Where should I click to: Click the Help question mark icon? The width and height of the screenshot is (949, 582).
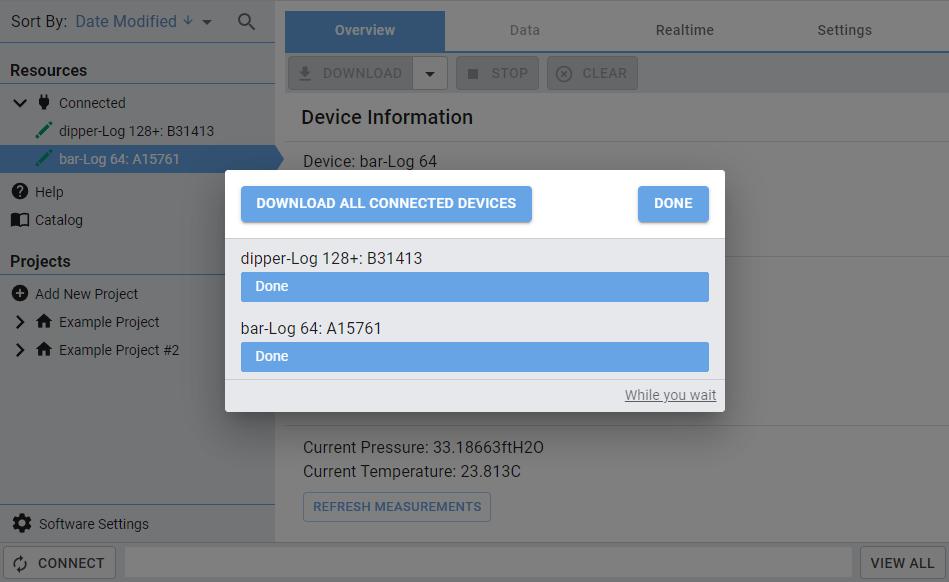pos(20,191)
